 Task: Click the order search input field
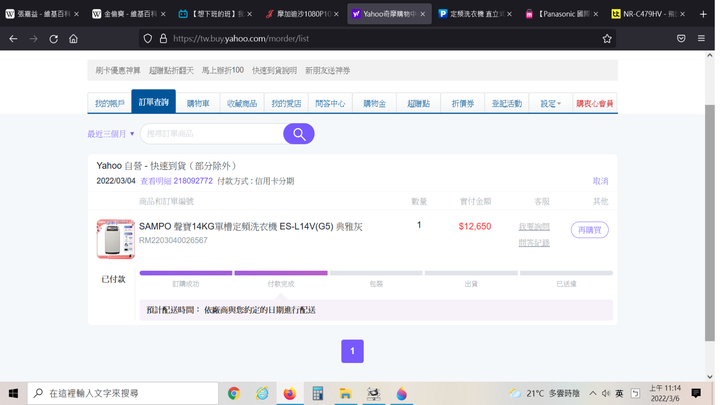pos(212,134)
